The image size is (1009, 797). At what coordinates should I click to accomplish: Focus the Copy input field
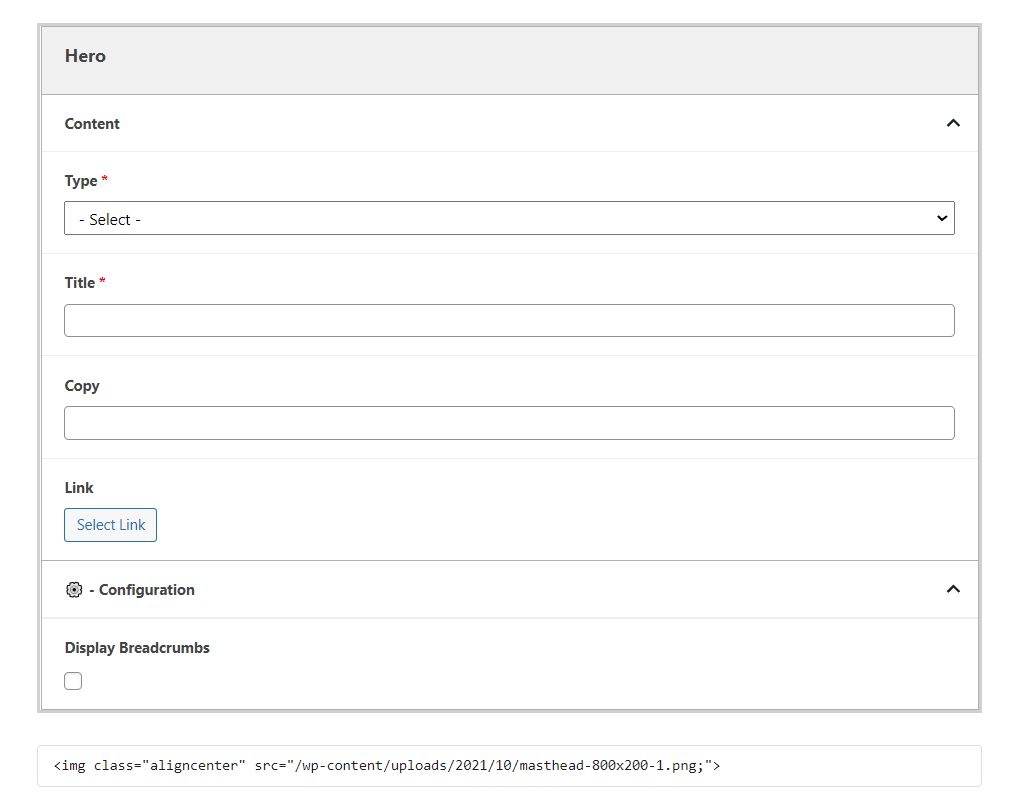coord(508,423)
